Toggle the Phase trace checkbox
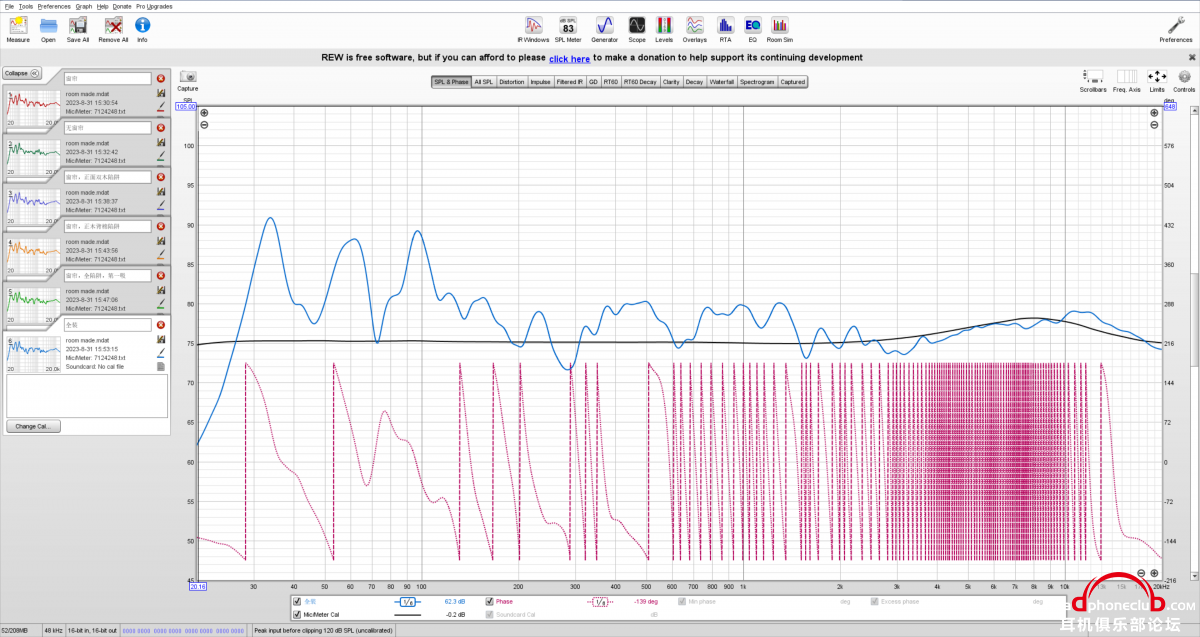This screenshot has width=1200, height=637. coord(489,602)
